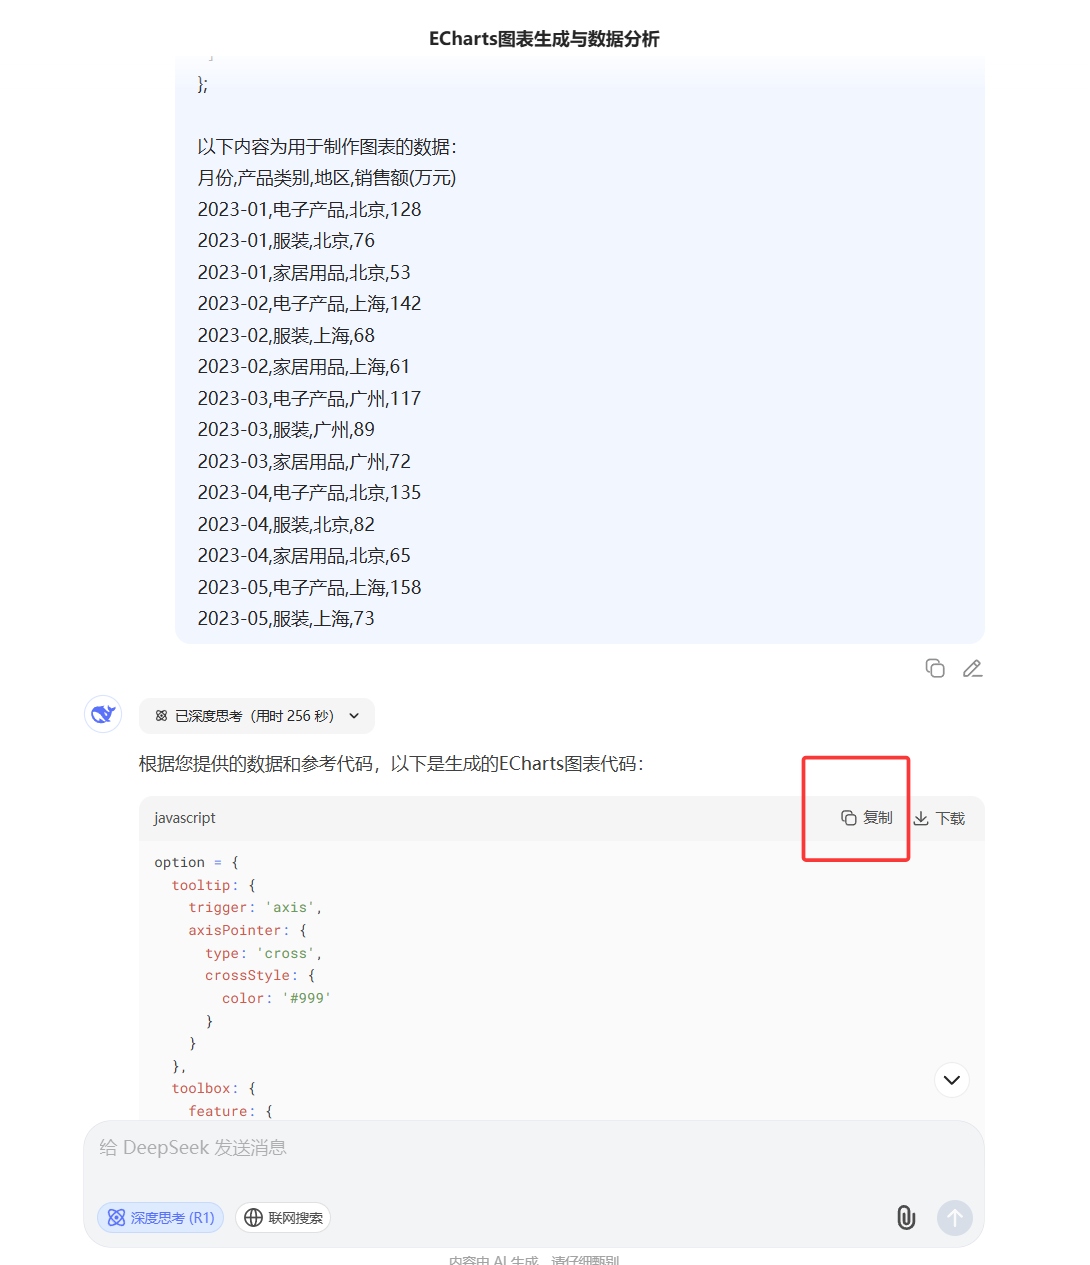
Task: Click the line 2023-04,服装,北京,82
Action: click(x=286, y=524)
